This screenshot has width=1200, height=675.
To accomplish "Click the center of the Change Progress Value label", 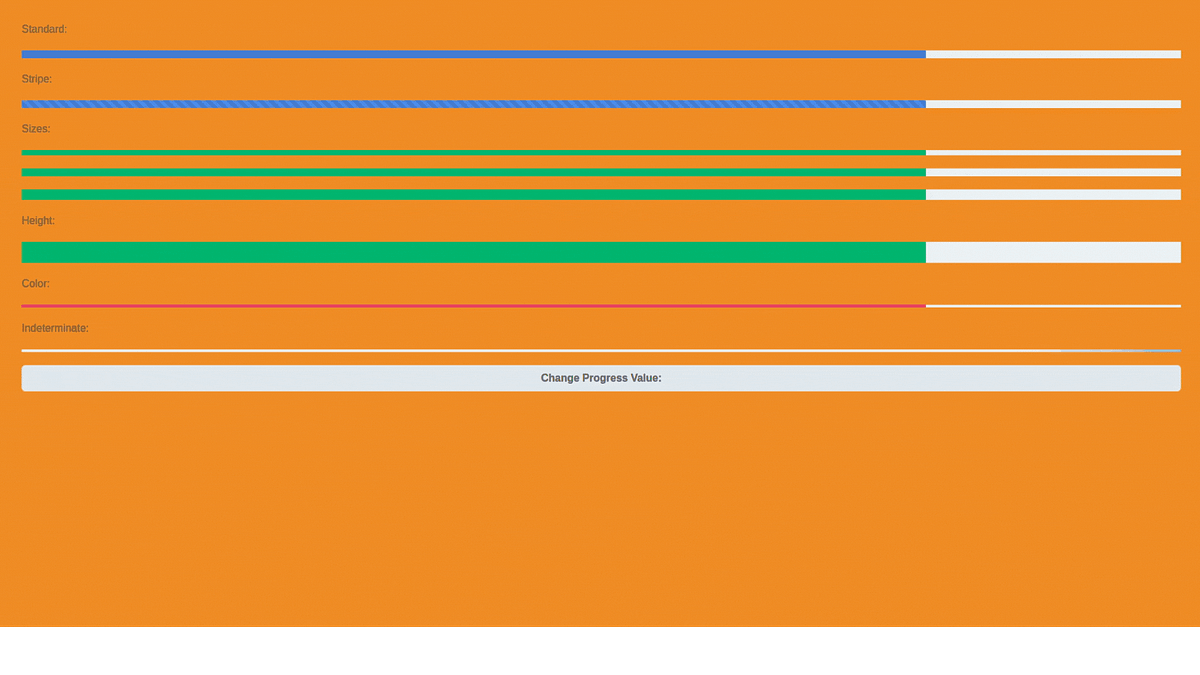I will pyautogui.click(x=600, y=378).
